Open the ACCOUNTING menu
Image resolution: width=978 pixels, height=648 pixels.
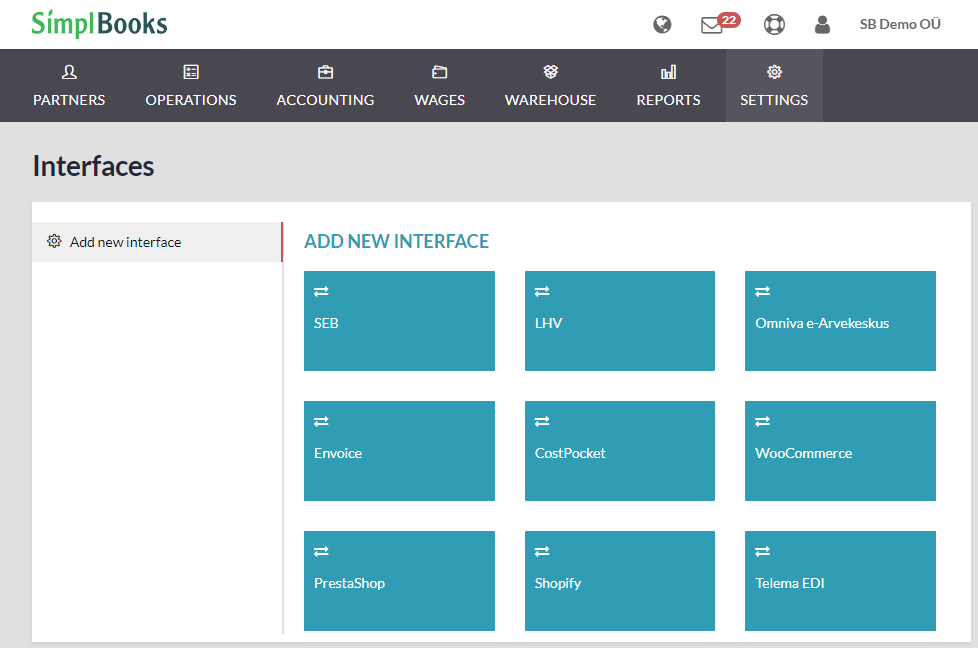pyautogui.click(x=326, y=100)
